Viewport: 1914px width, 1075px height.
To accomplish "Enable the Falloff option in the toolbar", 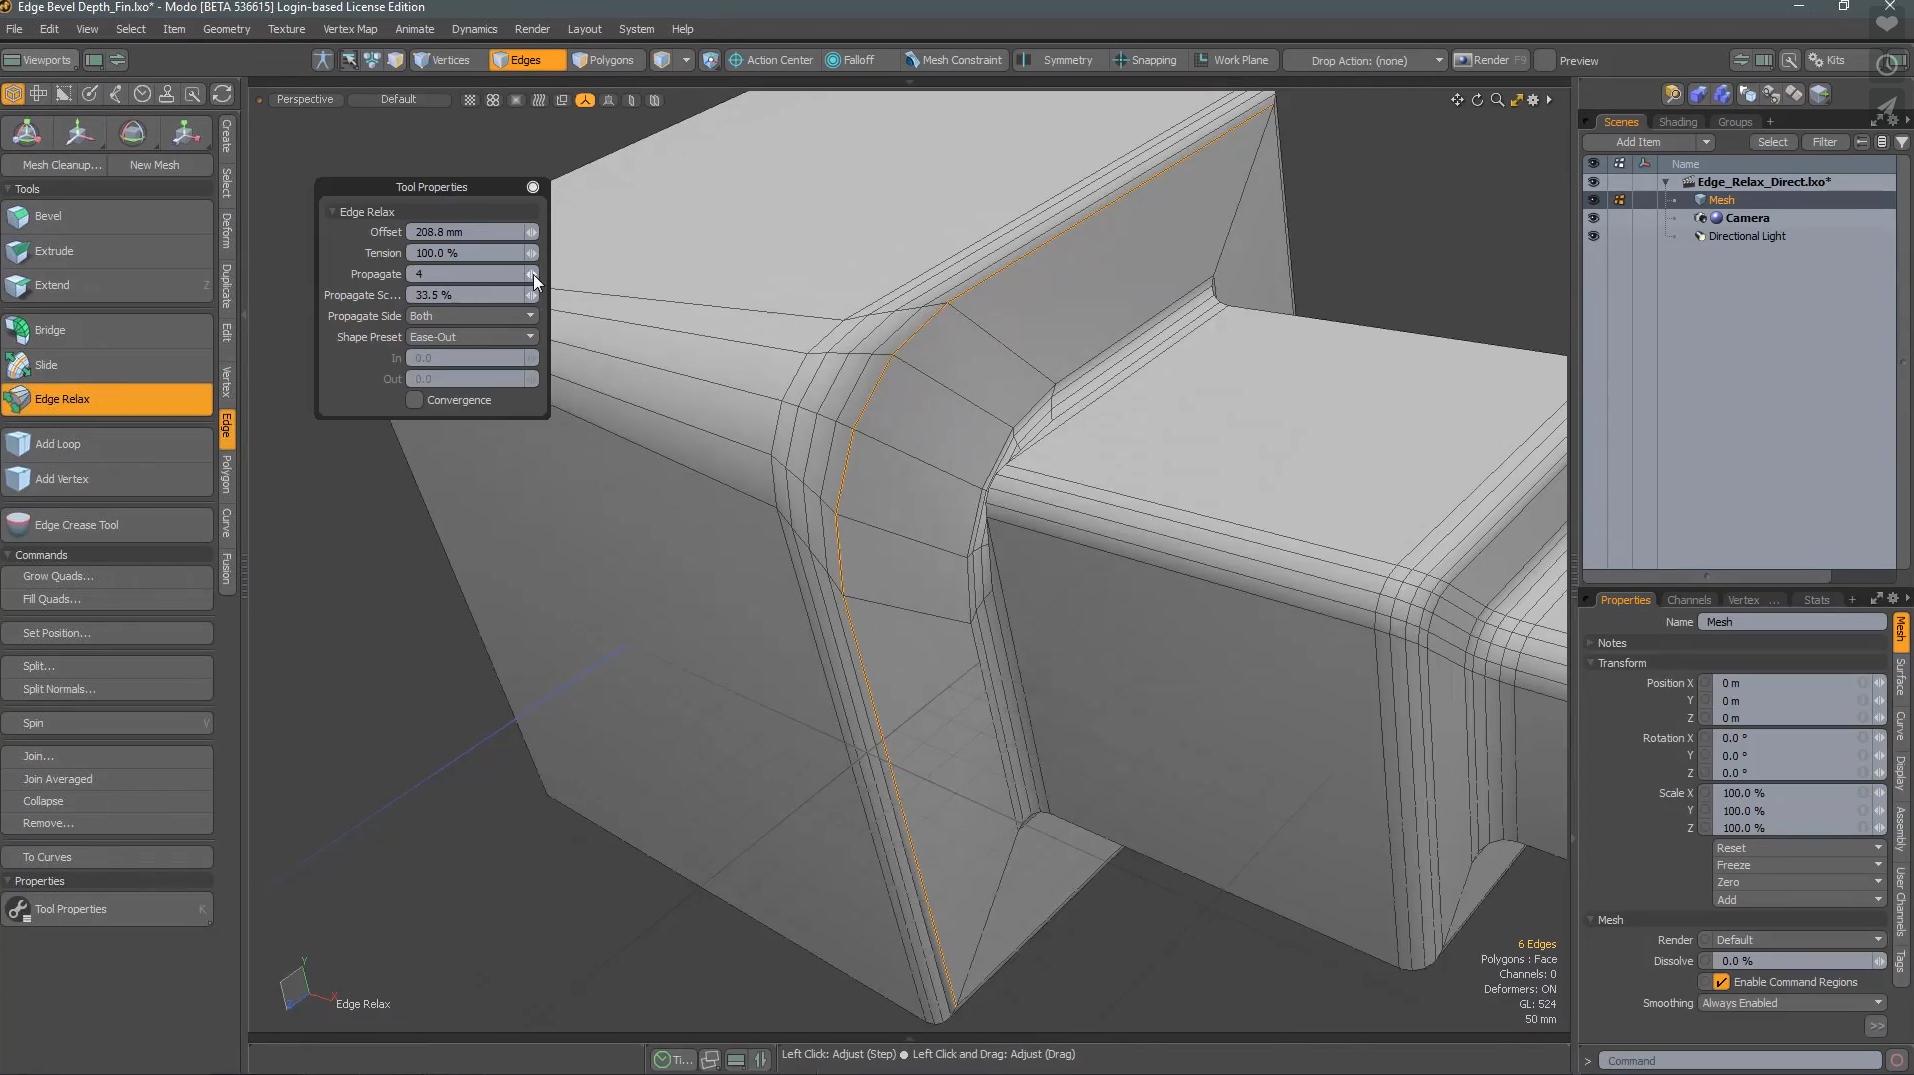I will [858, 60].
